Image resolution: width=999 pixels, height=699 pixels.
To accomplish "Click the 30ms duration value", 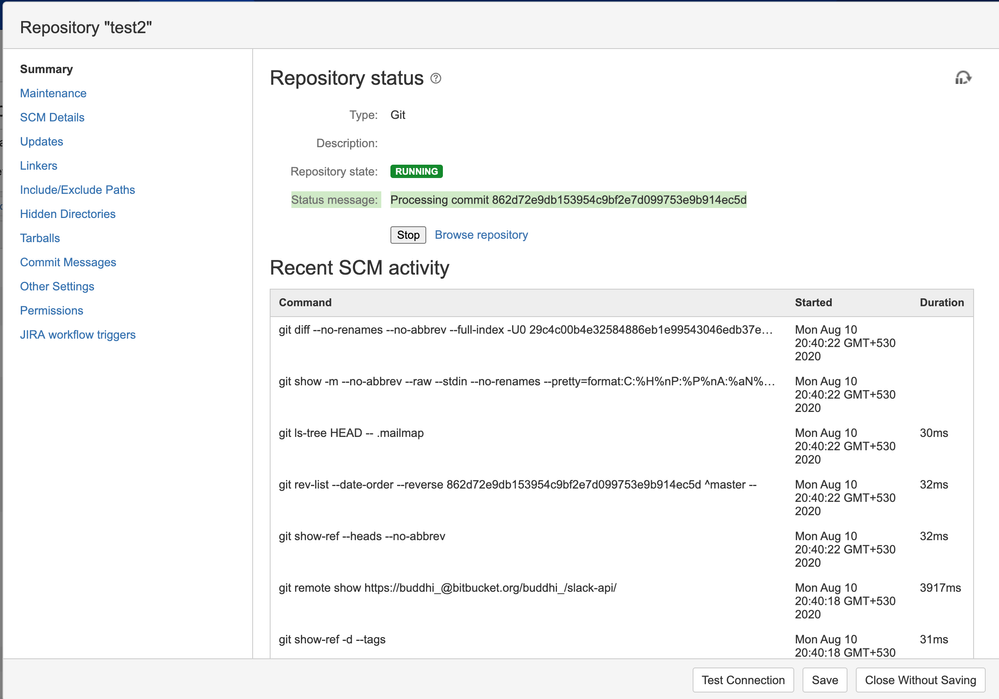I will tap(934, 433).
